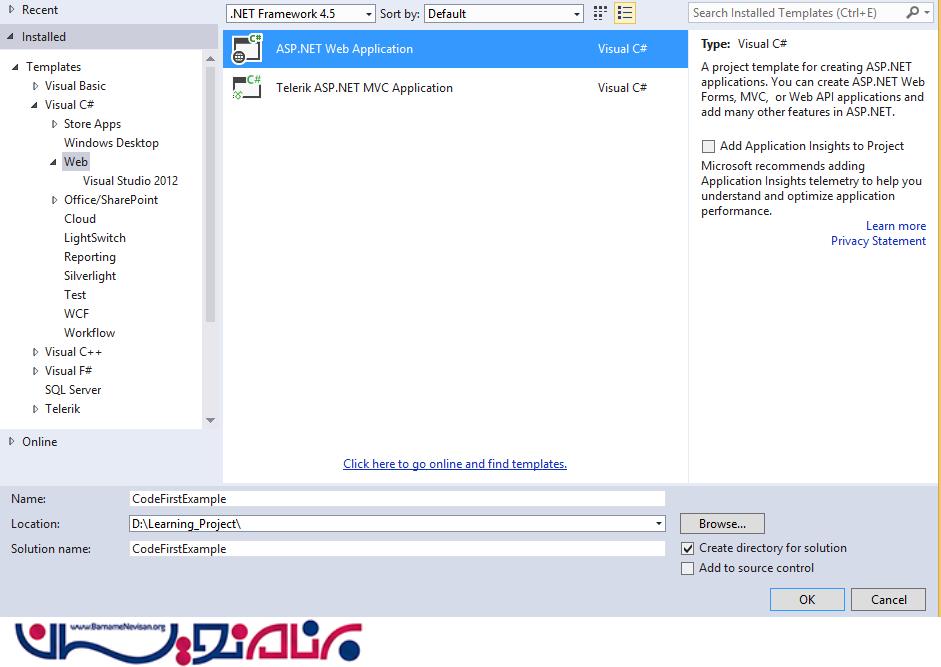941x667 pixels.
Task: Select Windows Desktop under Visual C#
Action: 111,143
